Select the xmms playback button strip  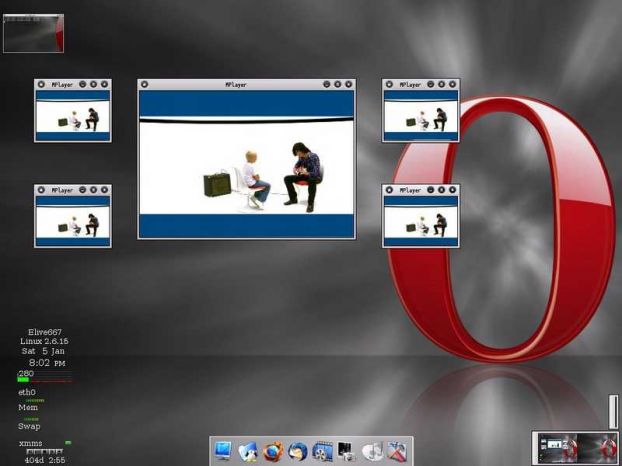tap(44, 451)
